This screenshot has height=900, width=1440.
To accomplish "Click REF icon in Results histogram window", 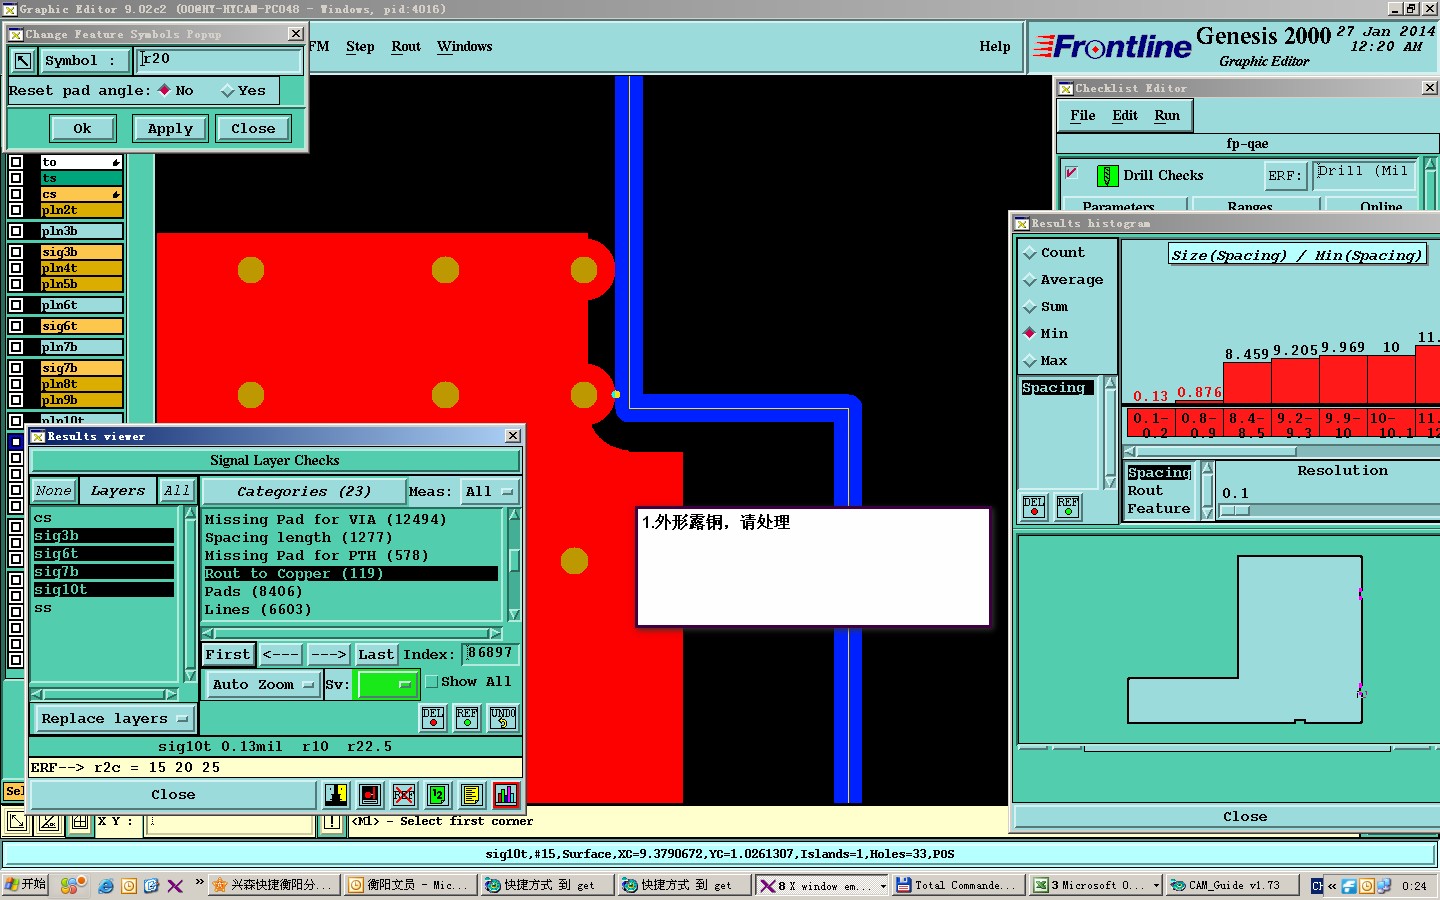I will pos(1068,506).
